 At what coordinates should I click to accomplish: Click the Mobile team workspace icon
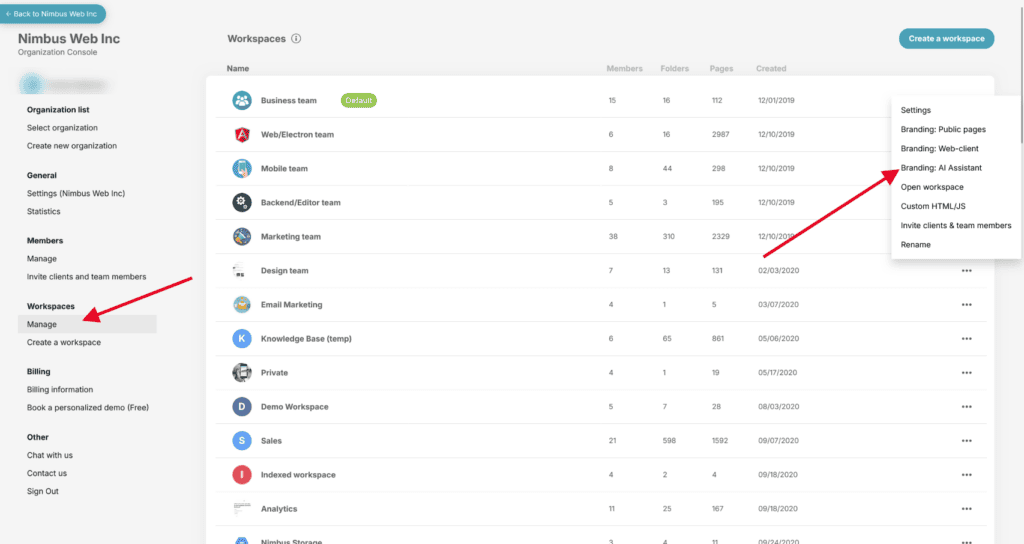241,168
